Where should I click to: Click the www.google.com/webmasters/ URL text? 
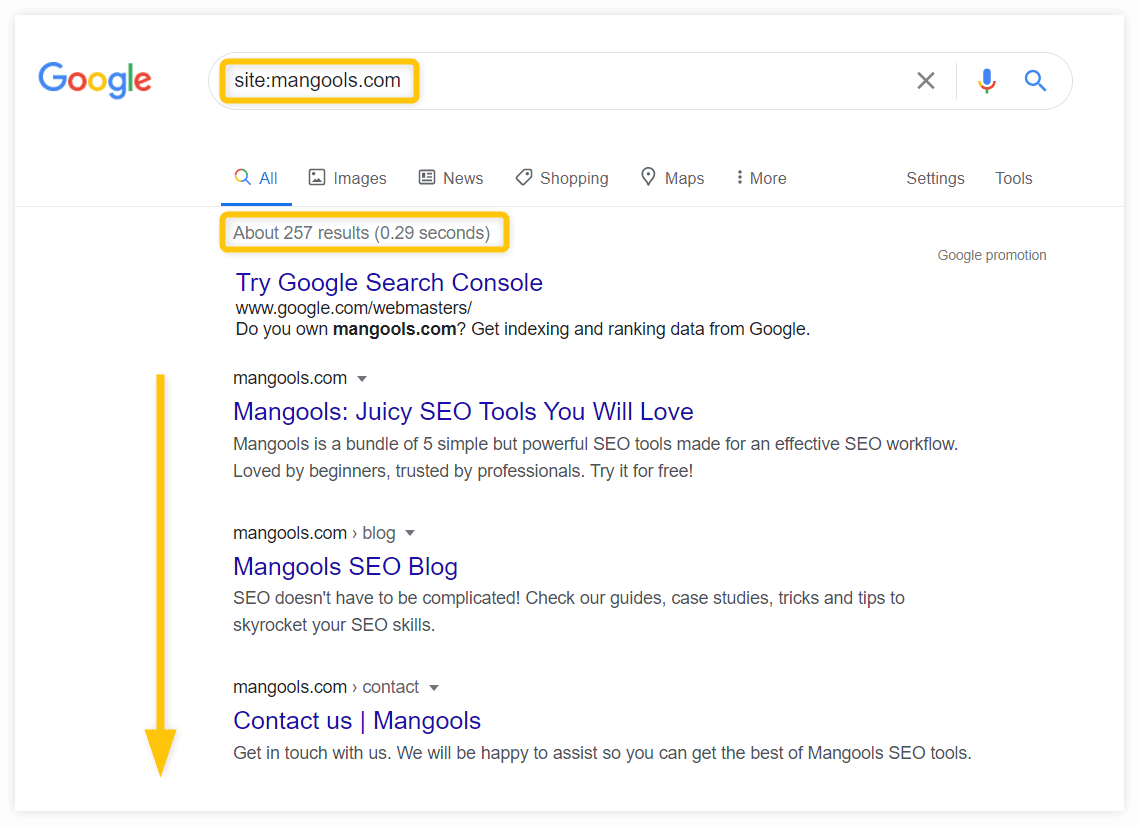(354, 308)
